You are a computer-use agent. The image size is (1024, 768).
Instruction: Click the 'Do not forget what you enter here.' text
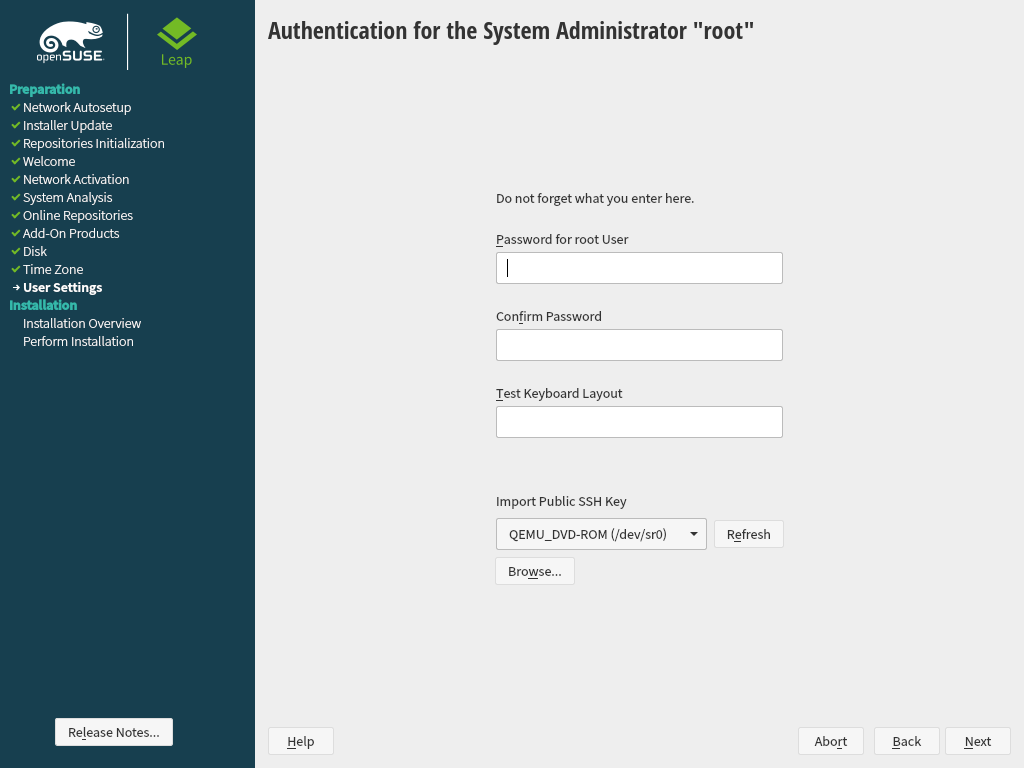(x=595, y=199)
